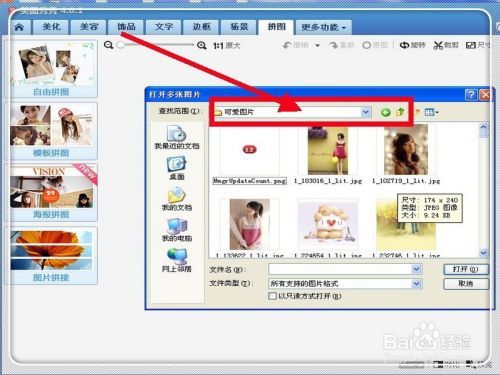
Task: Click the 裁剪 crop scissors tool
Action: click(x=446, y=45)
